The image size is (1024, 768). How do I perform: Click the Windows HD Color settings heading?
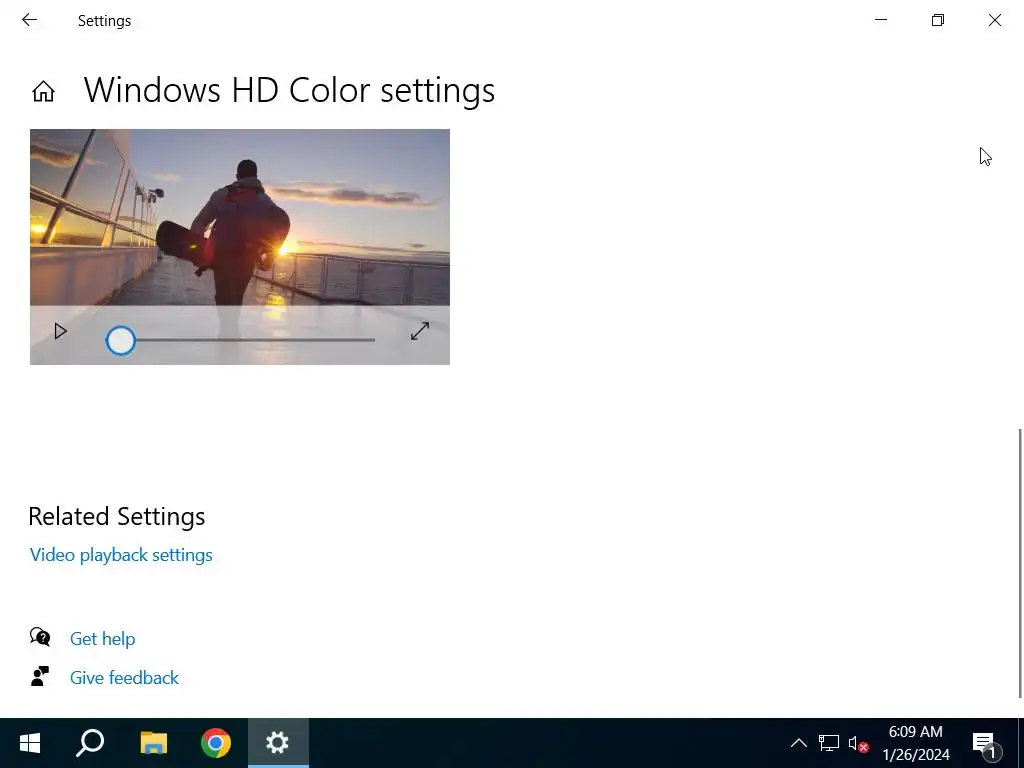(289, 90)
